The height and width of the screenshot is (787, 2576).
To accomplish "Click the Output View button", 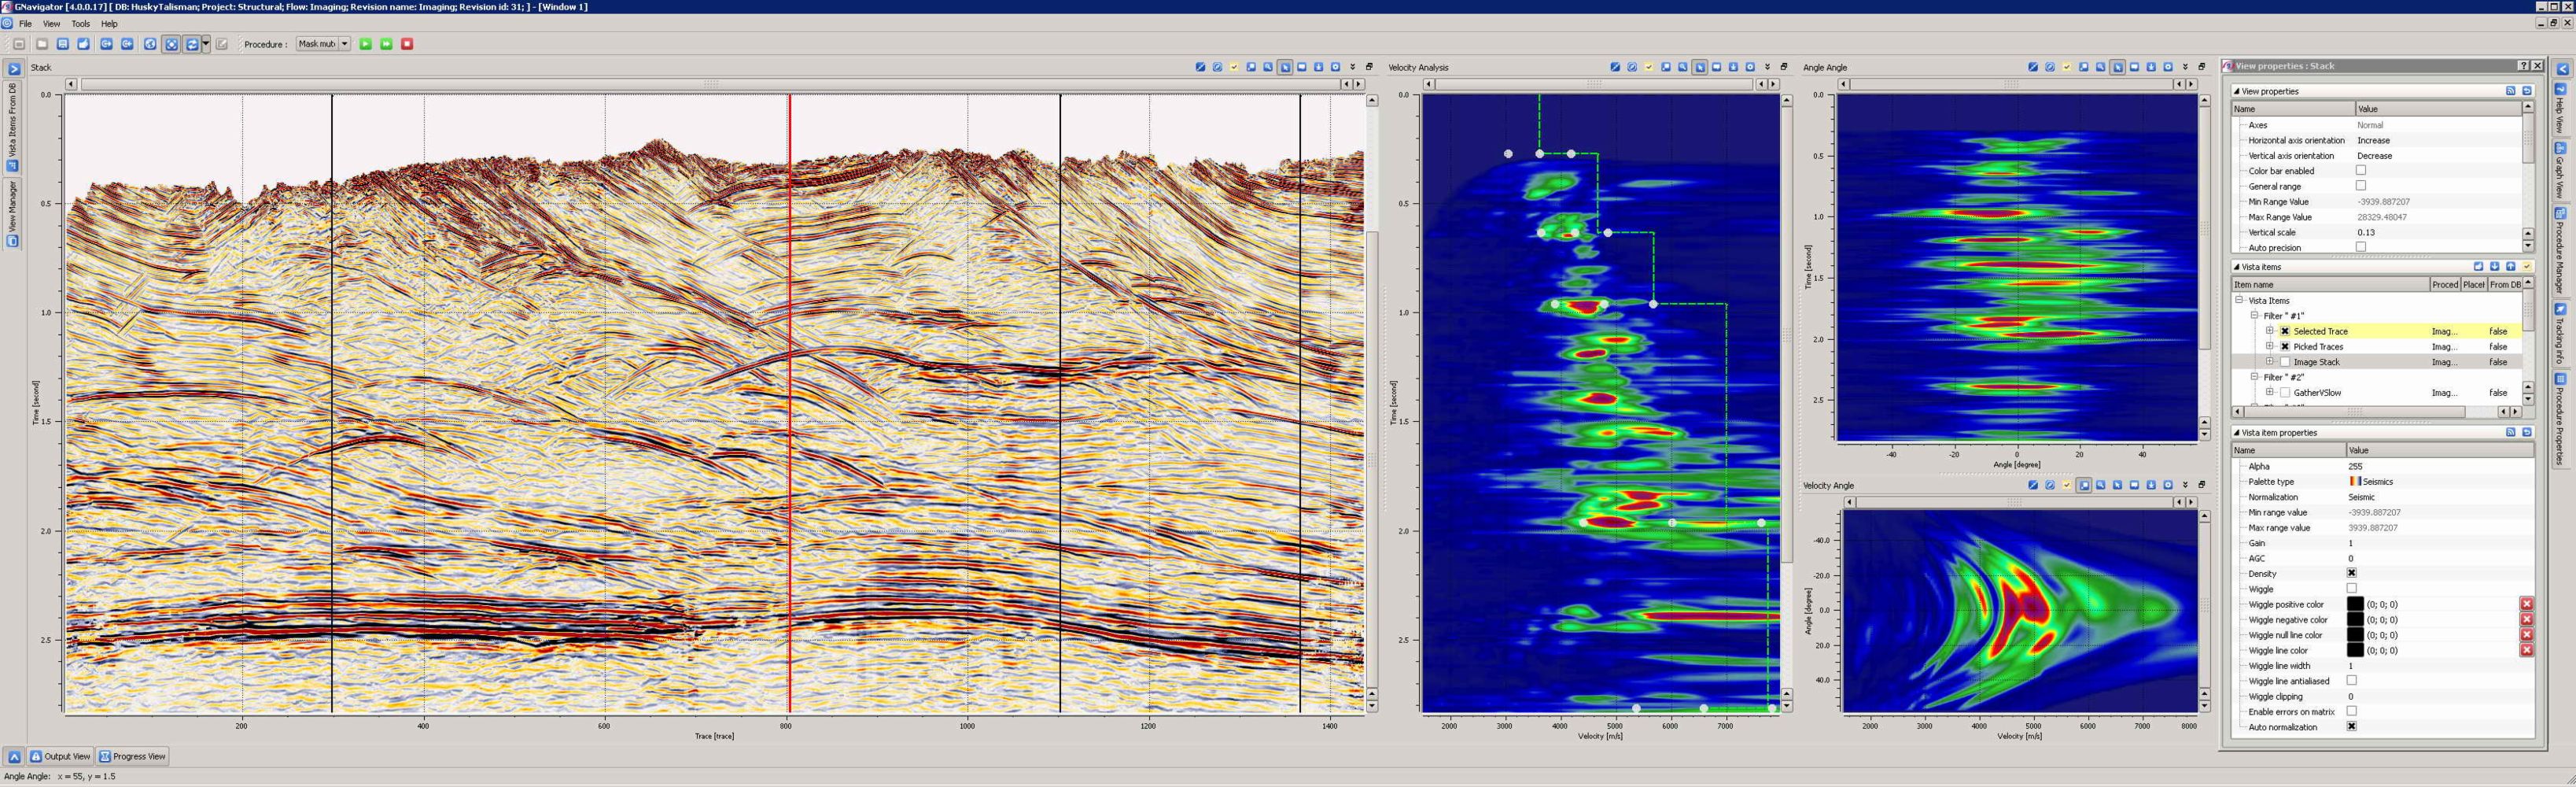I will 60,756.
